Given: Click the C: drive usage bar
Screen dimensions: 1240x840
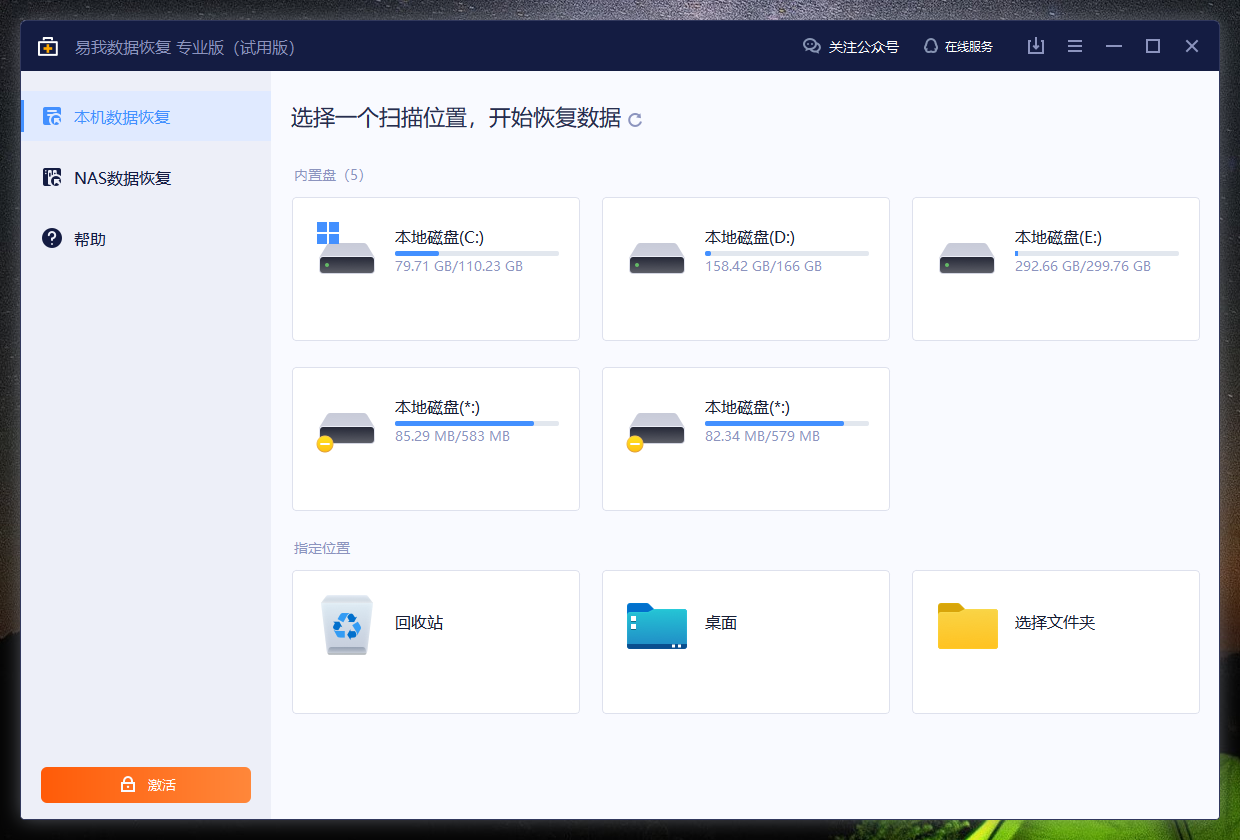Looking at the screenshot, I should 477,254.
